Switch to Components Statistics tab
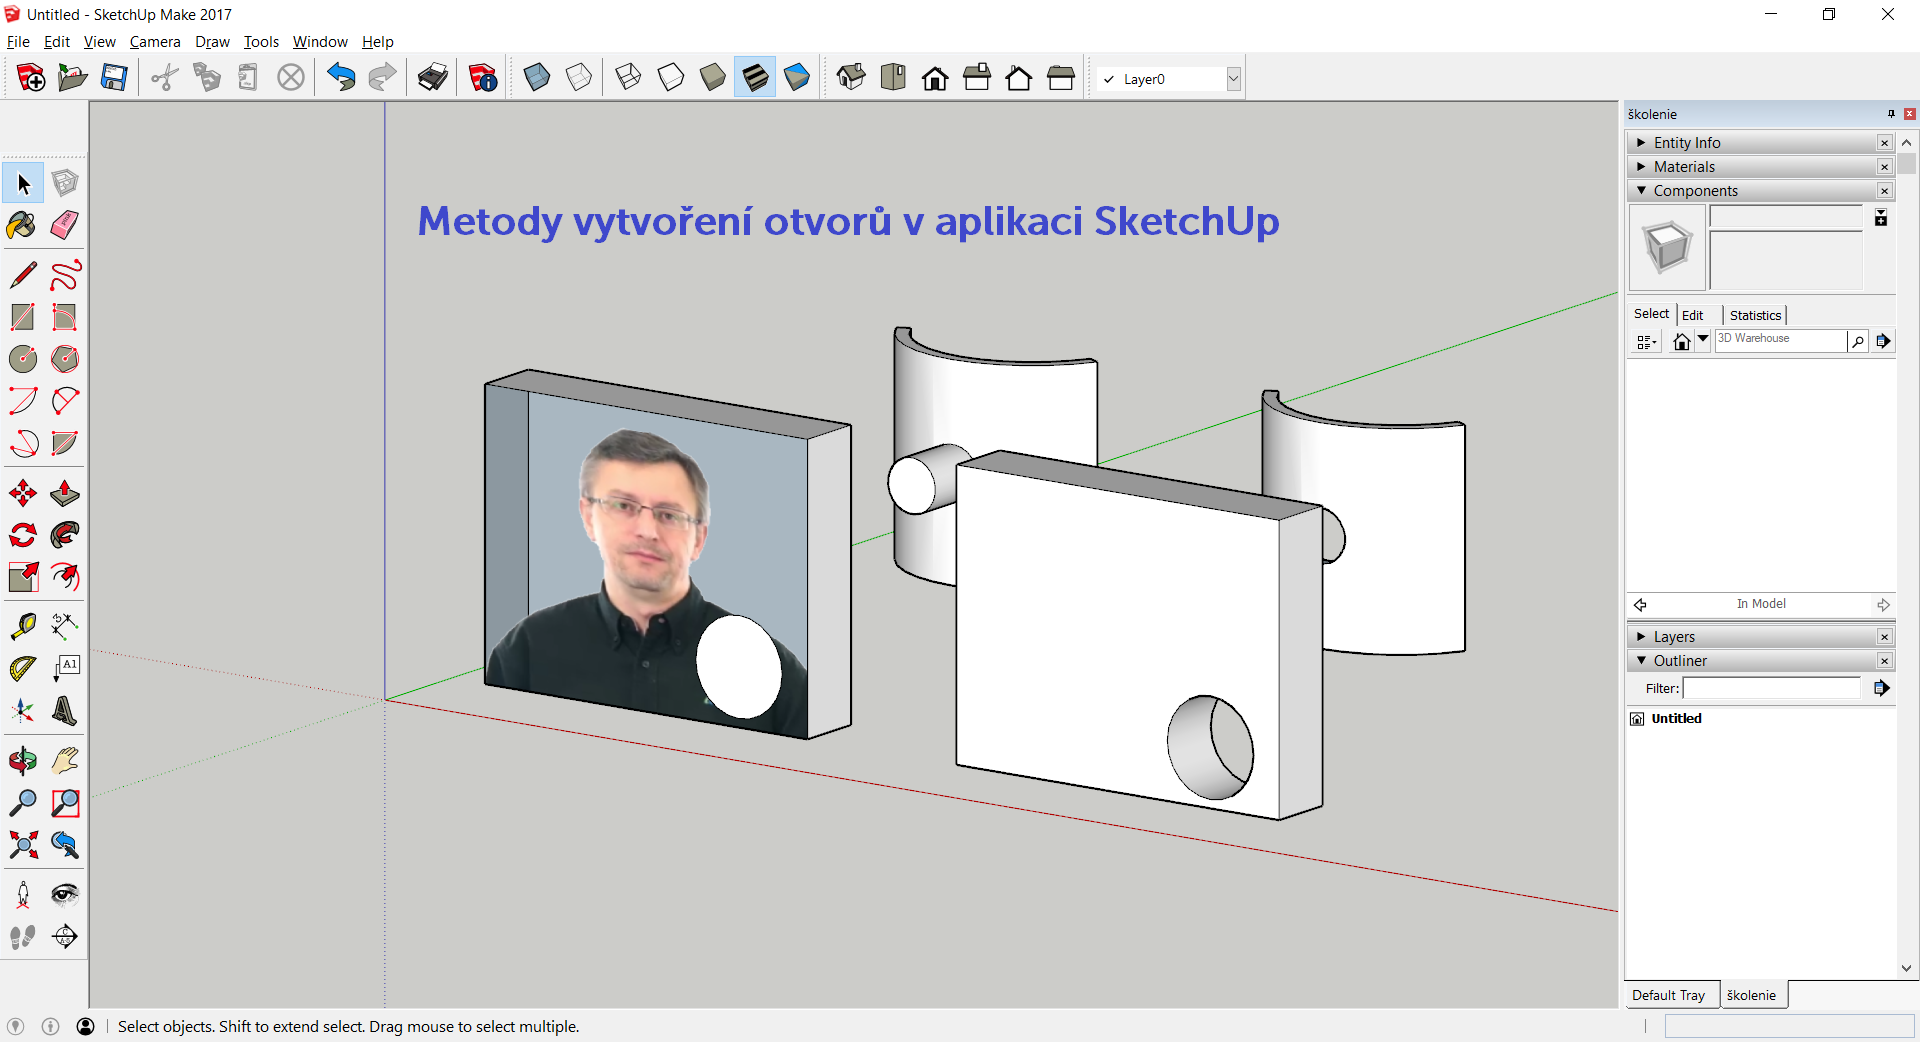This screenshot has height=1042, width=1920. (x=1755, y=315)
